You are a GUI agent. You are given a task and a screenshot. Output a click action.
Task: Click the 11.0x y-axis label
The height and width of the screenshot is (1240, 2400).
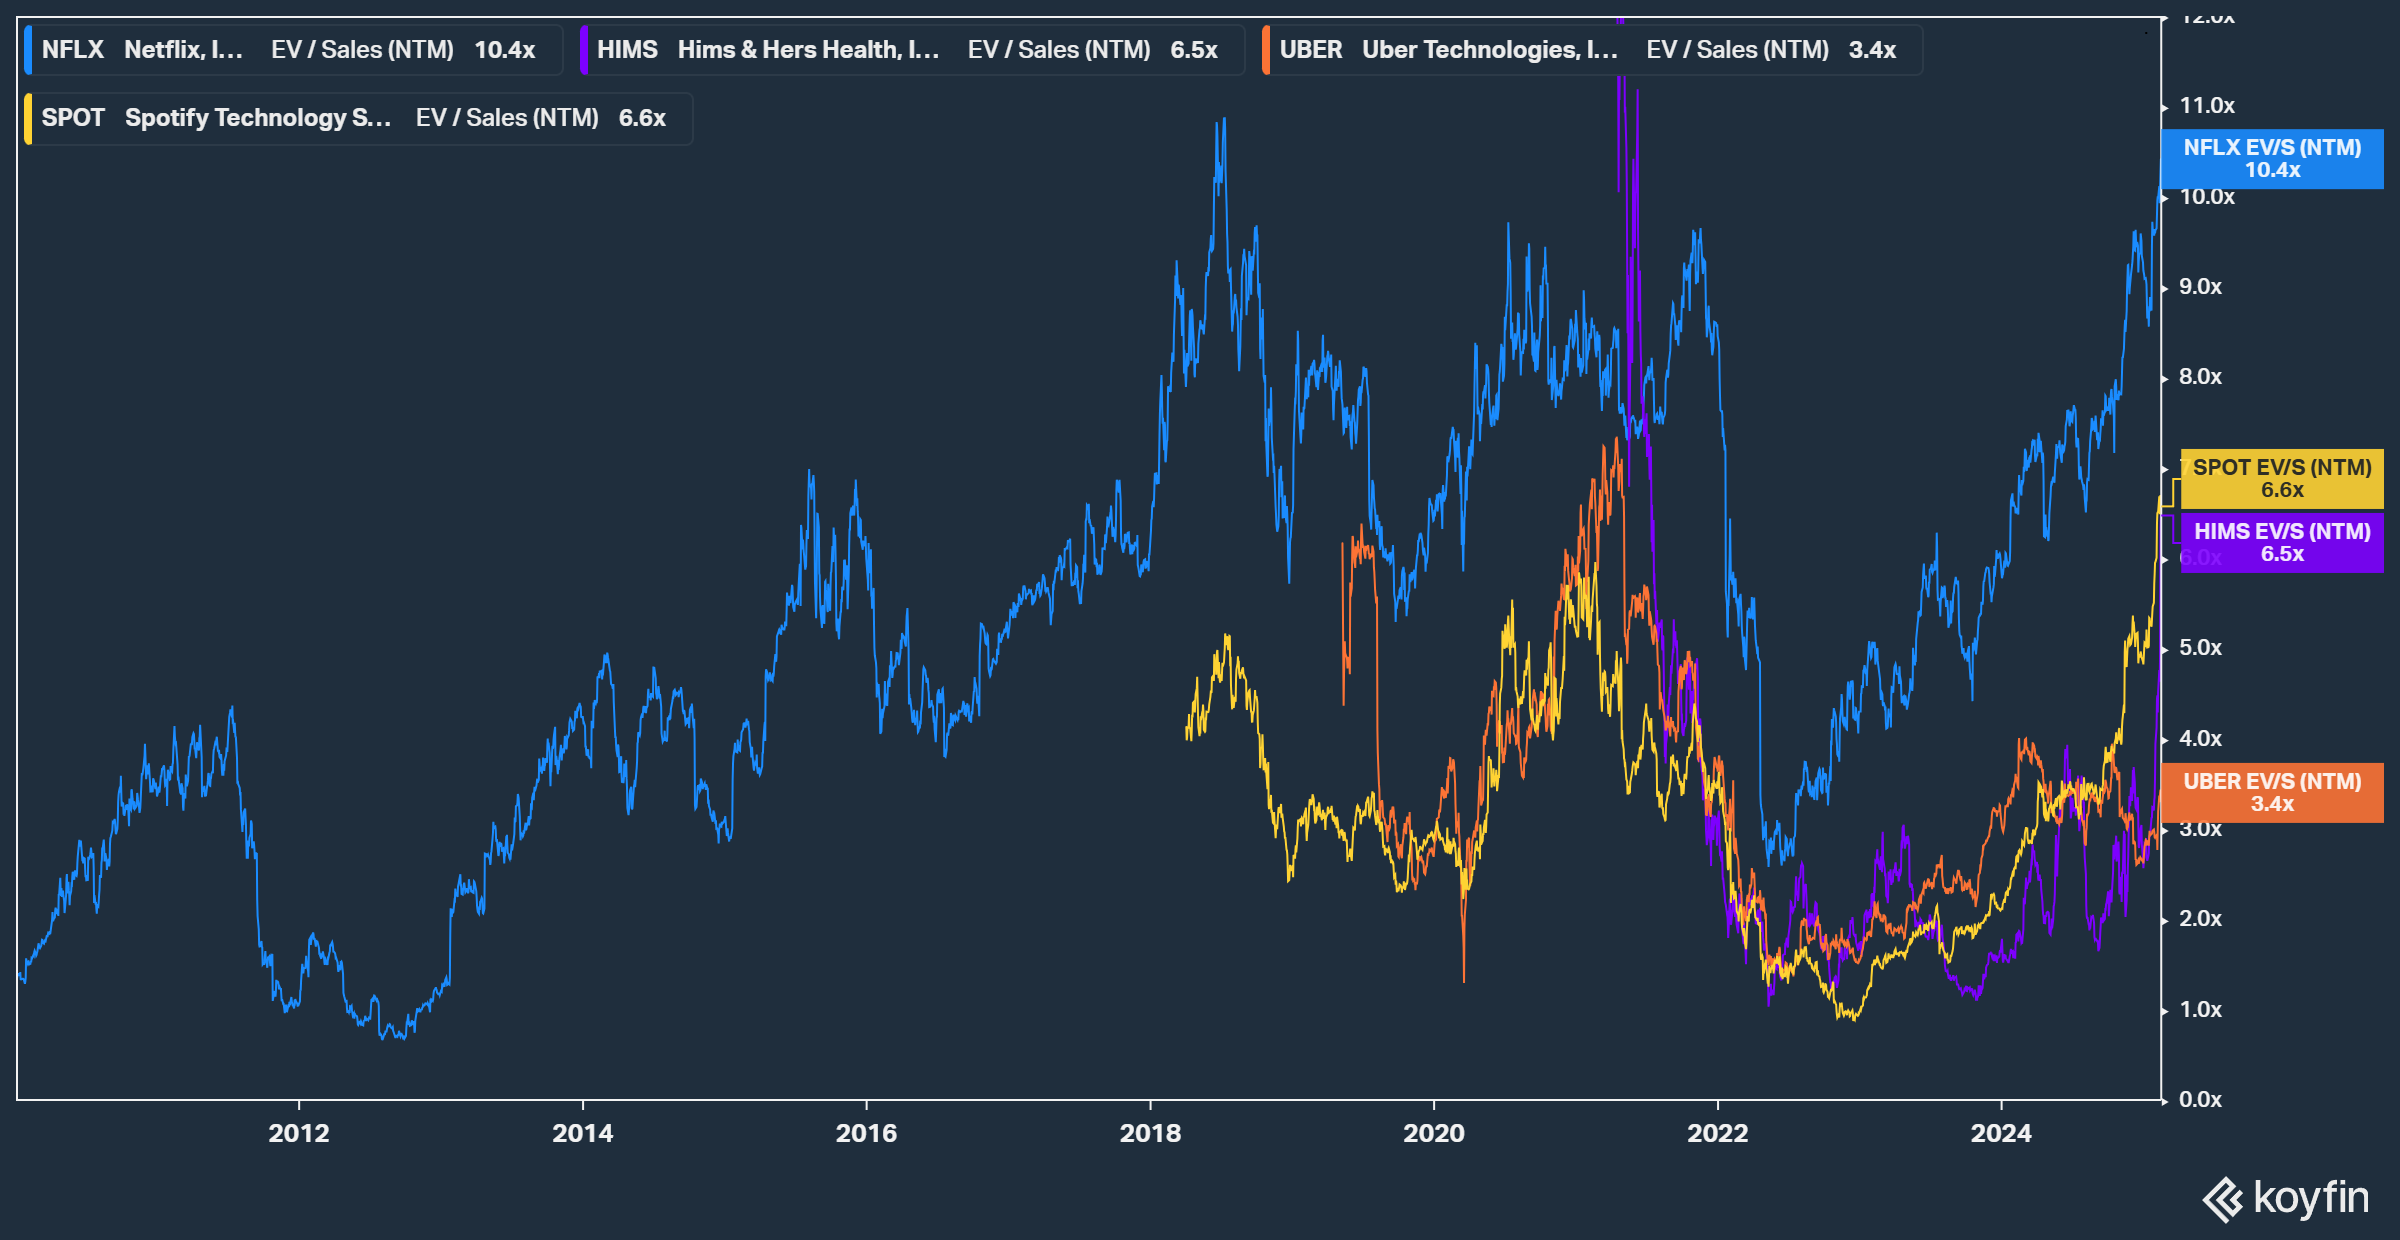pos(2207,106)
